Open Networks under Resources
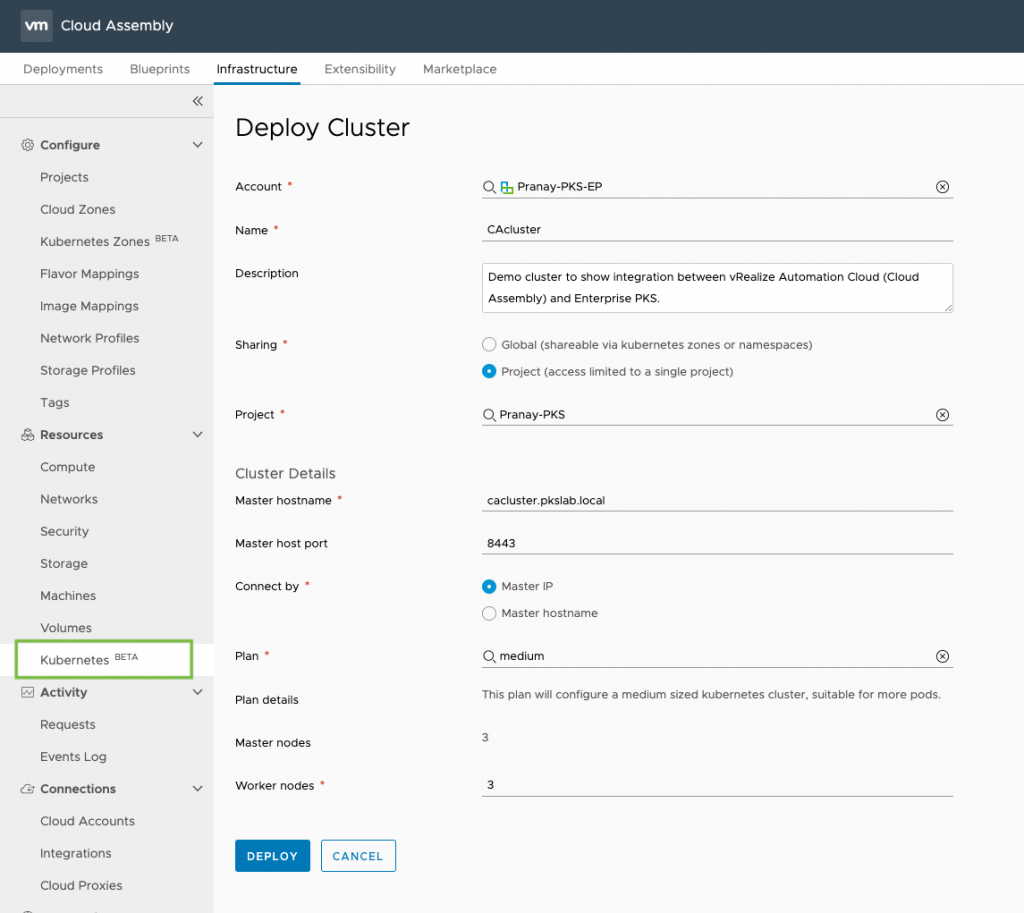Image resolution: width=1024 pixels, height=913 pixels. [x=69, y=500]
